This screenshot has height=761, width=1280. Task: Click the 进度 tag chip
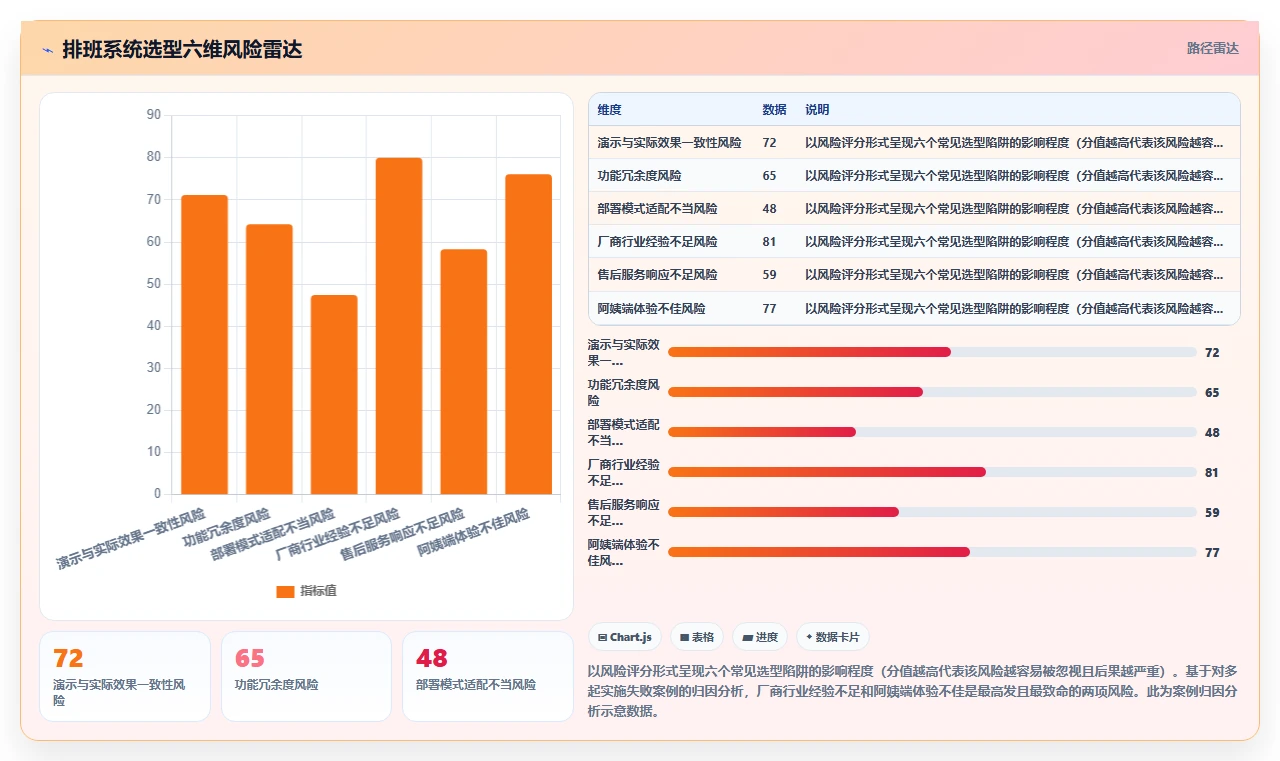[x=760, y=637]
